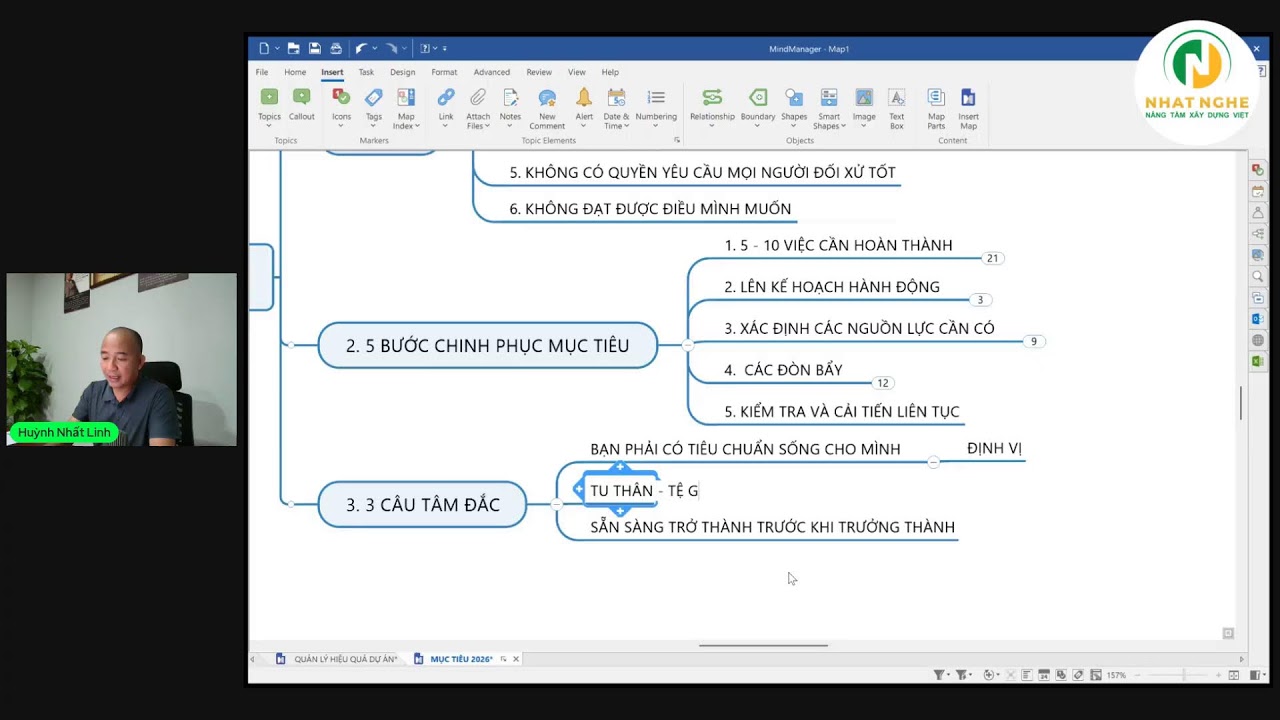Viewport: 1280px width, 720px height.
Task: Click the horizontal scrollbar thumb
Action: click(x=763, y=645)
